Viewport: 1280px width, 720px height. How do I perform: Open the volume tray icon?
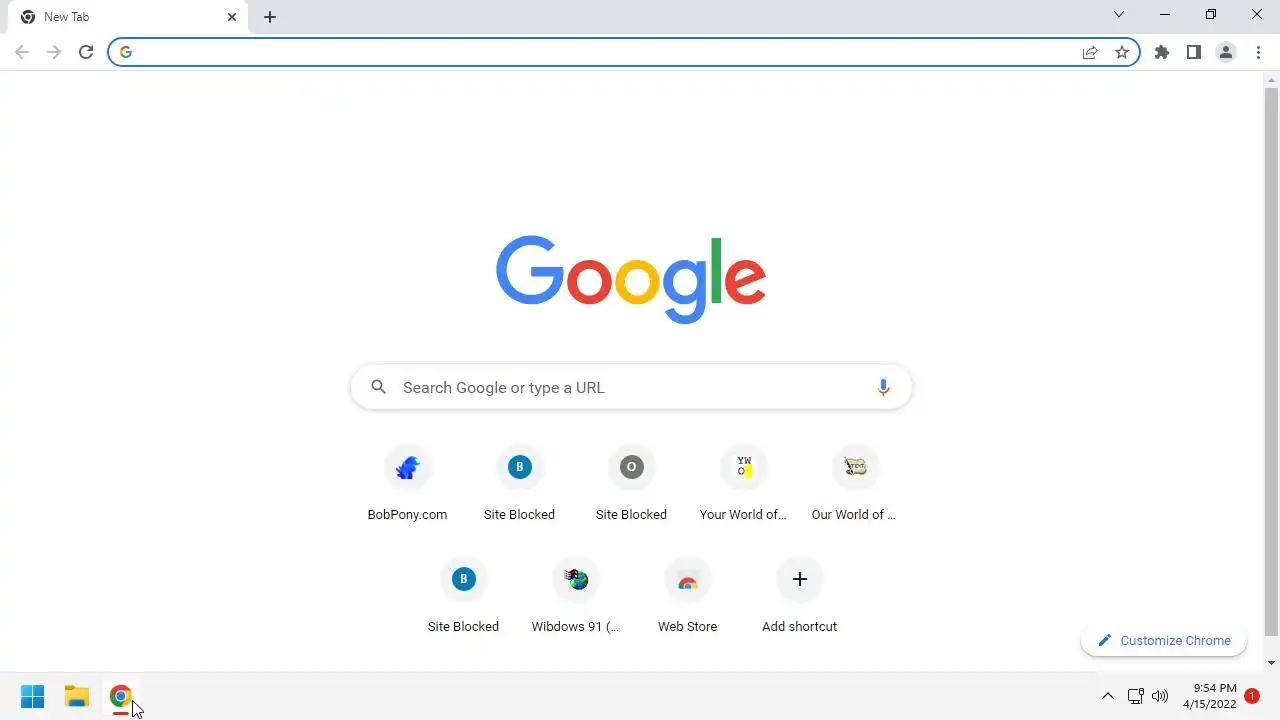[x=1160, y=696]
